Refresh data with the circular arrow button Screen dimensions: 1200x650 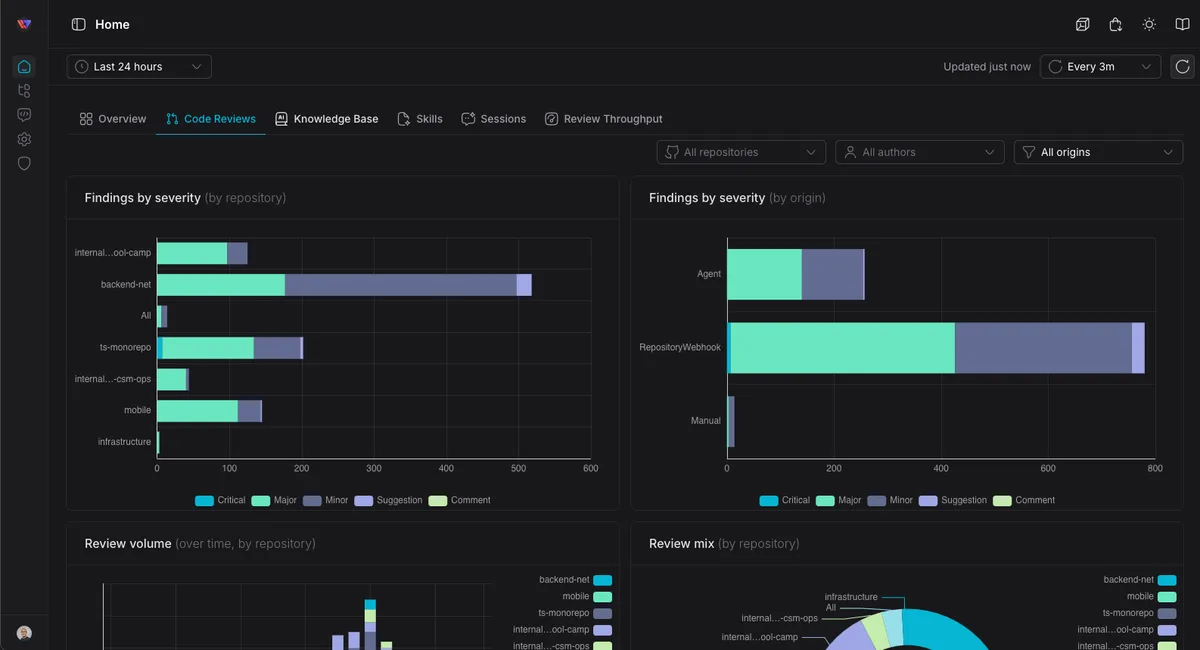click(1182, 67)
